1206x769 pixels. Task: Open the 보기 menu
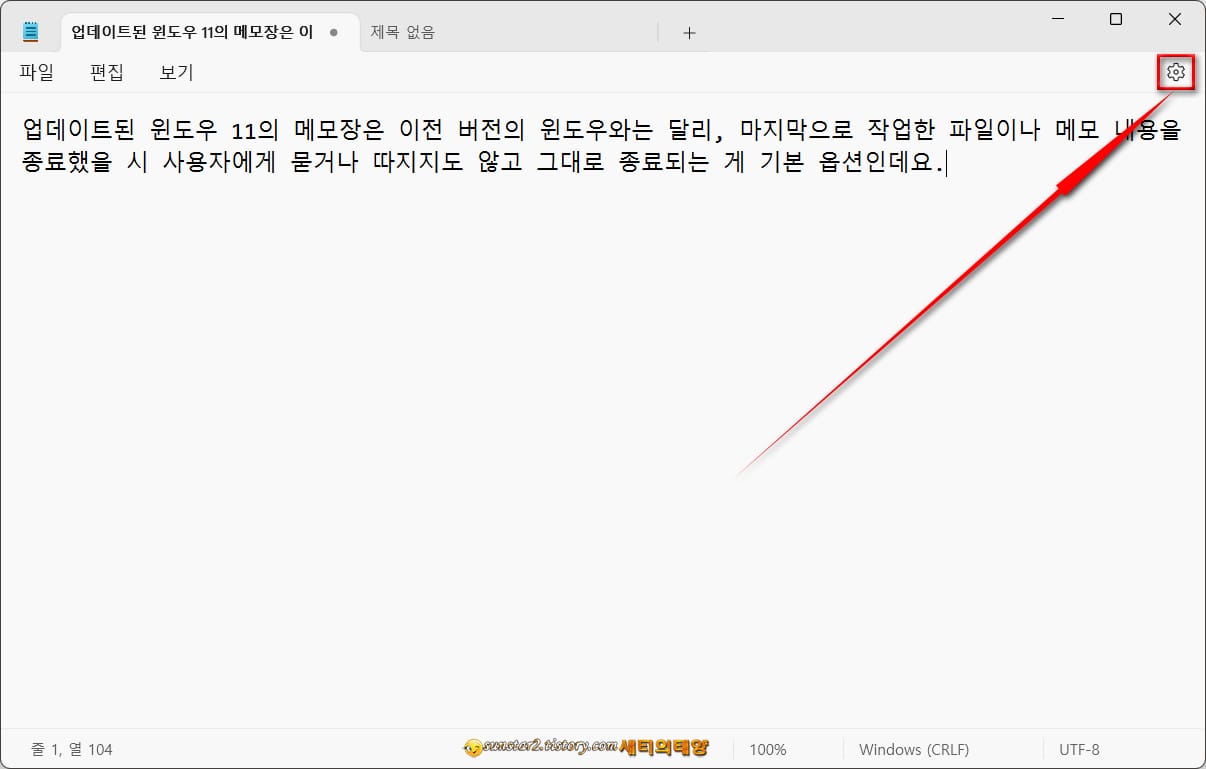[x=175, y=72]
